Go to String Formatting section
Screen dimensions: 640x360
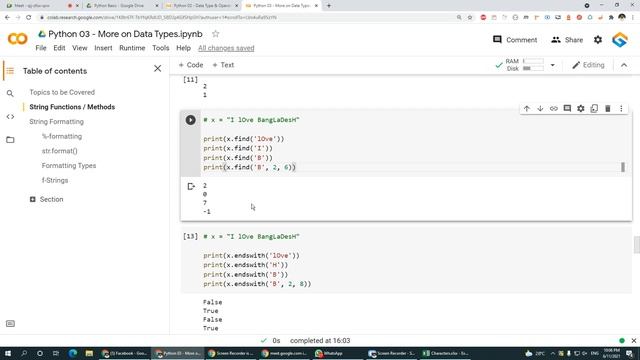(x=56, y=122)
